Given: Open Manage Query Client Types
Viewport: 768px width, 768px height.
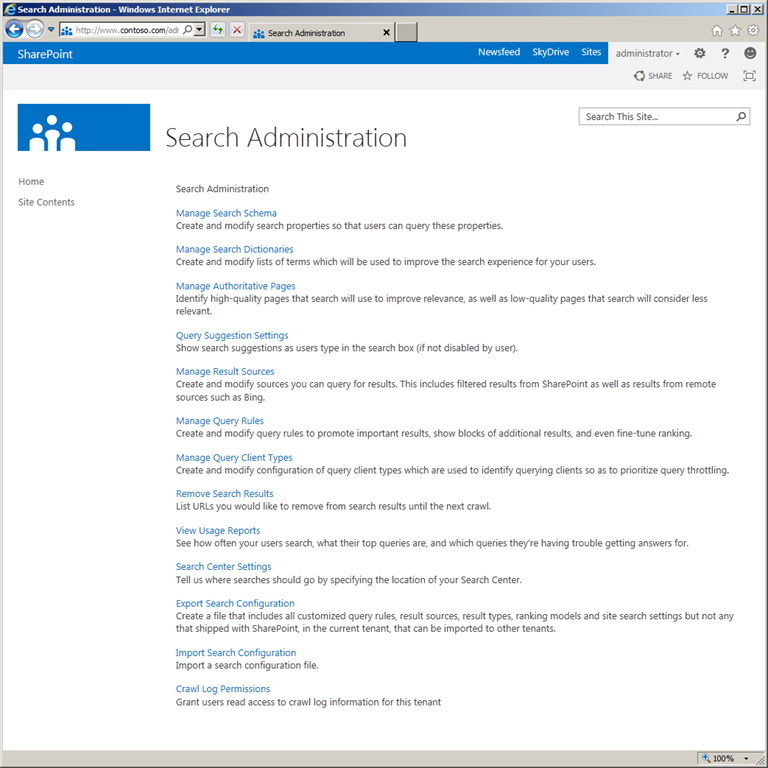Looking at the screenshot, I should [x=234, y=457].
